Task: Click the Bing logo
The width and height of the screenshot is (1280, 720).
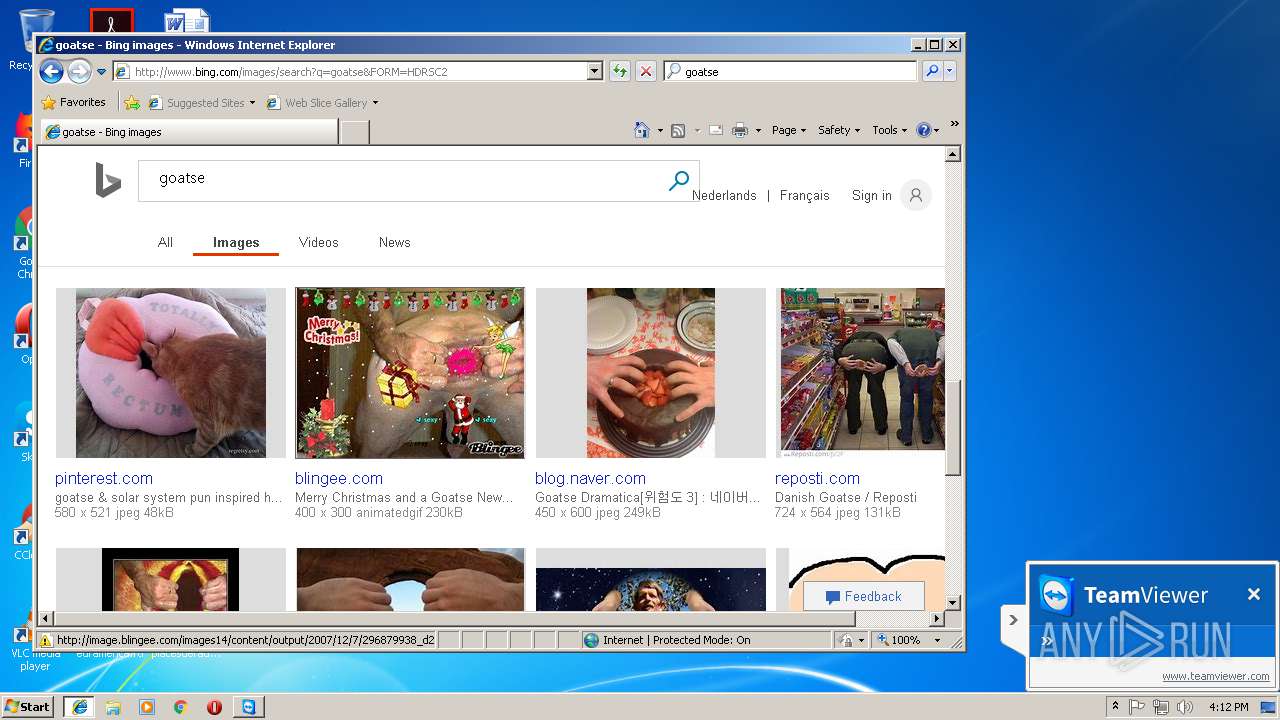Action: 108,181
